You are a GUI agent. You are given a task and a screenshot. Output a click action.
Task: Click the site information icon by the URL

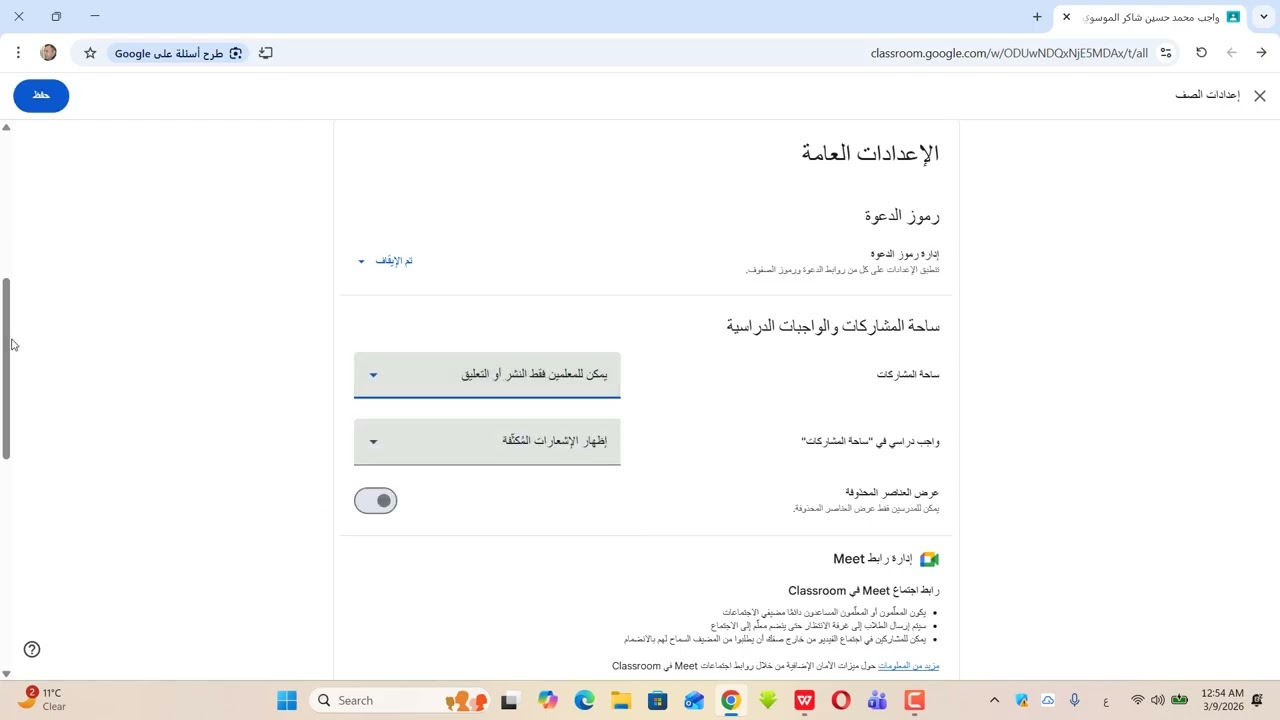(x=1166, y=53)
